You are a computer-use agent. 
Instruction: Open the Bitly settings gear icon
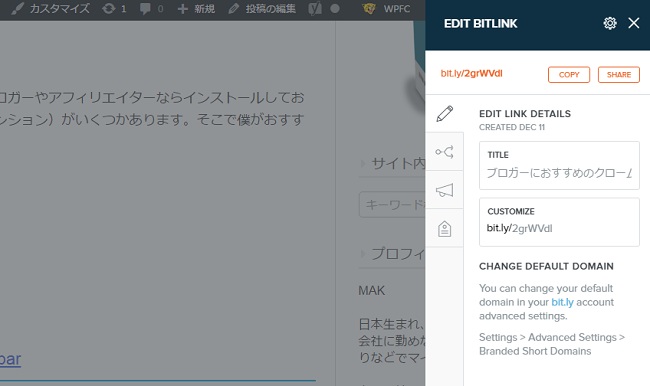pos(610,23)
